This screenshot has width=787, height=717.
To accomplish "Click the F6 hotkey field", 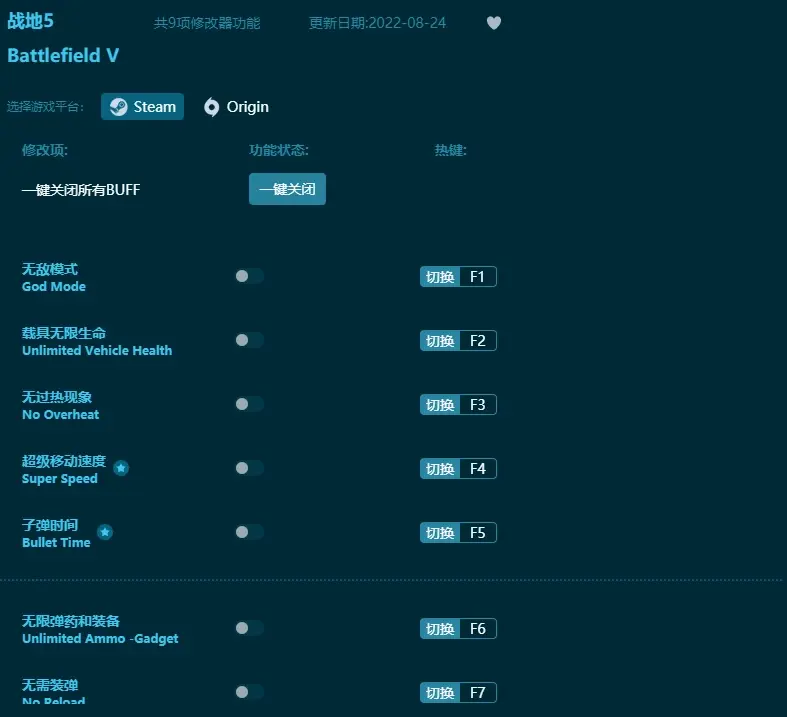I will [x=478, y=629].
